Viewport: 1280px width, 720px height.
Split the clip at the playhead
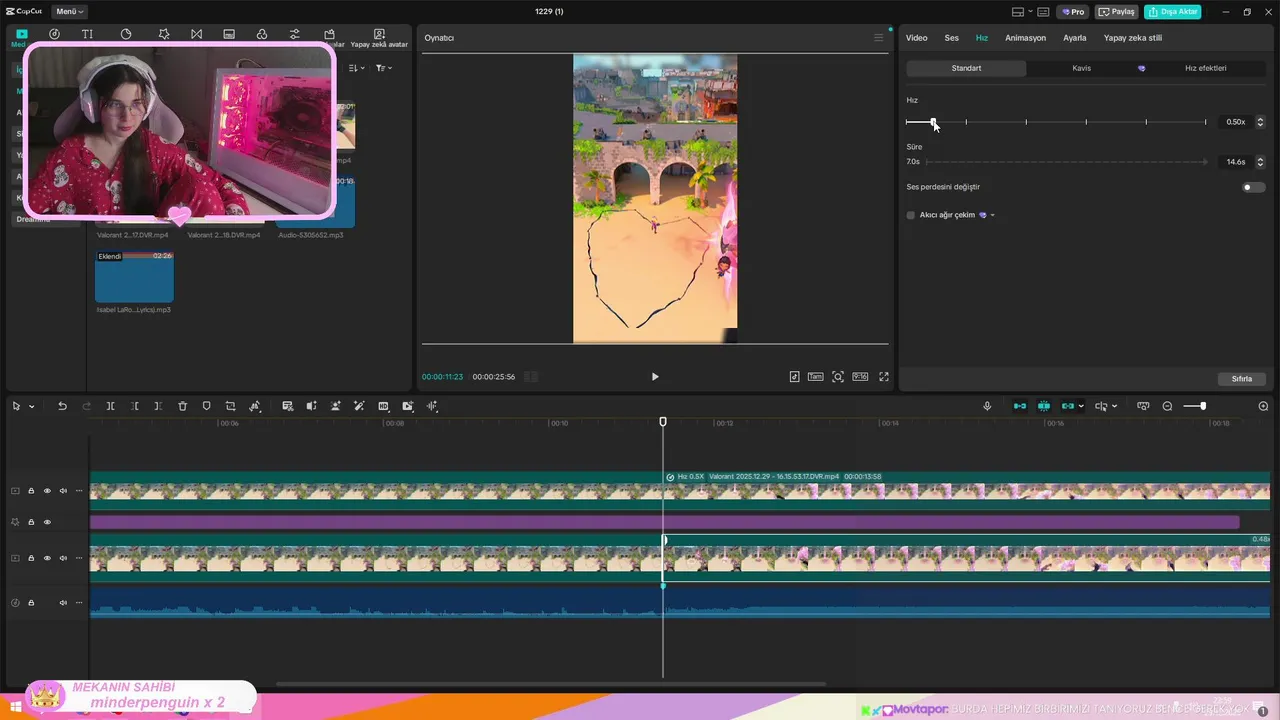pos(110,406)
